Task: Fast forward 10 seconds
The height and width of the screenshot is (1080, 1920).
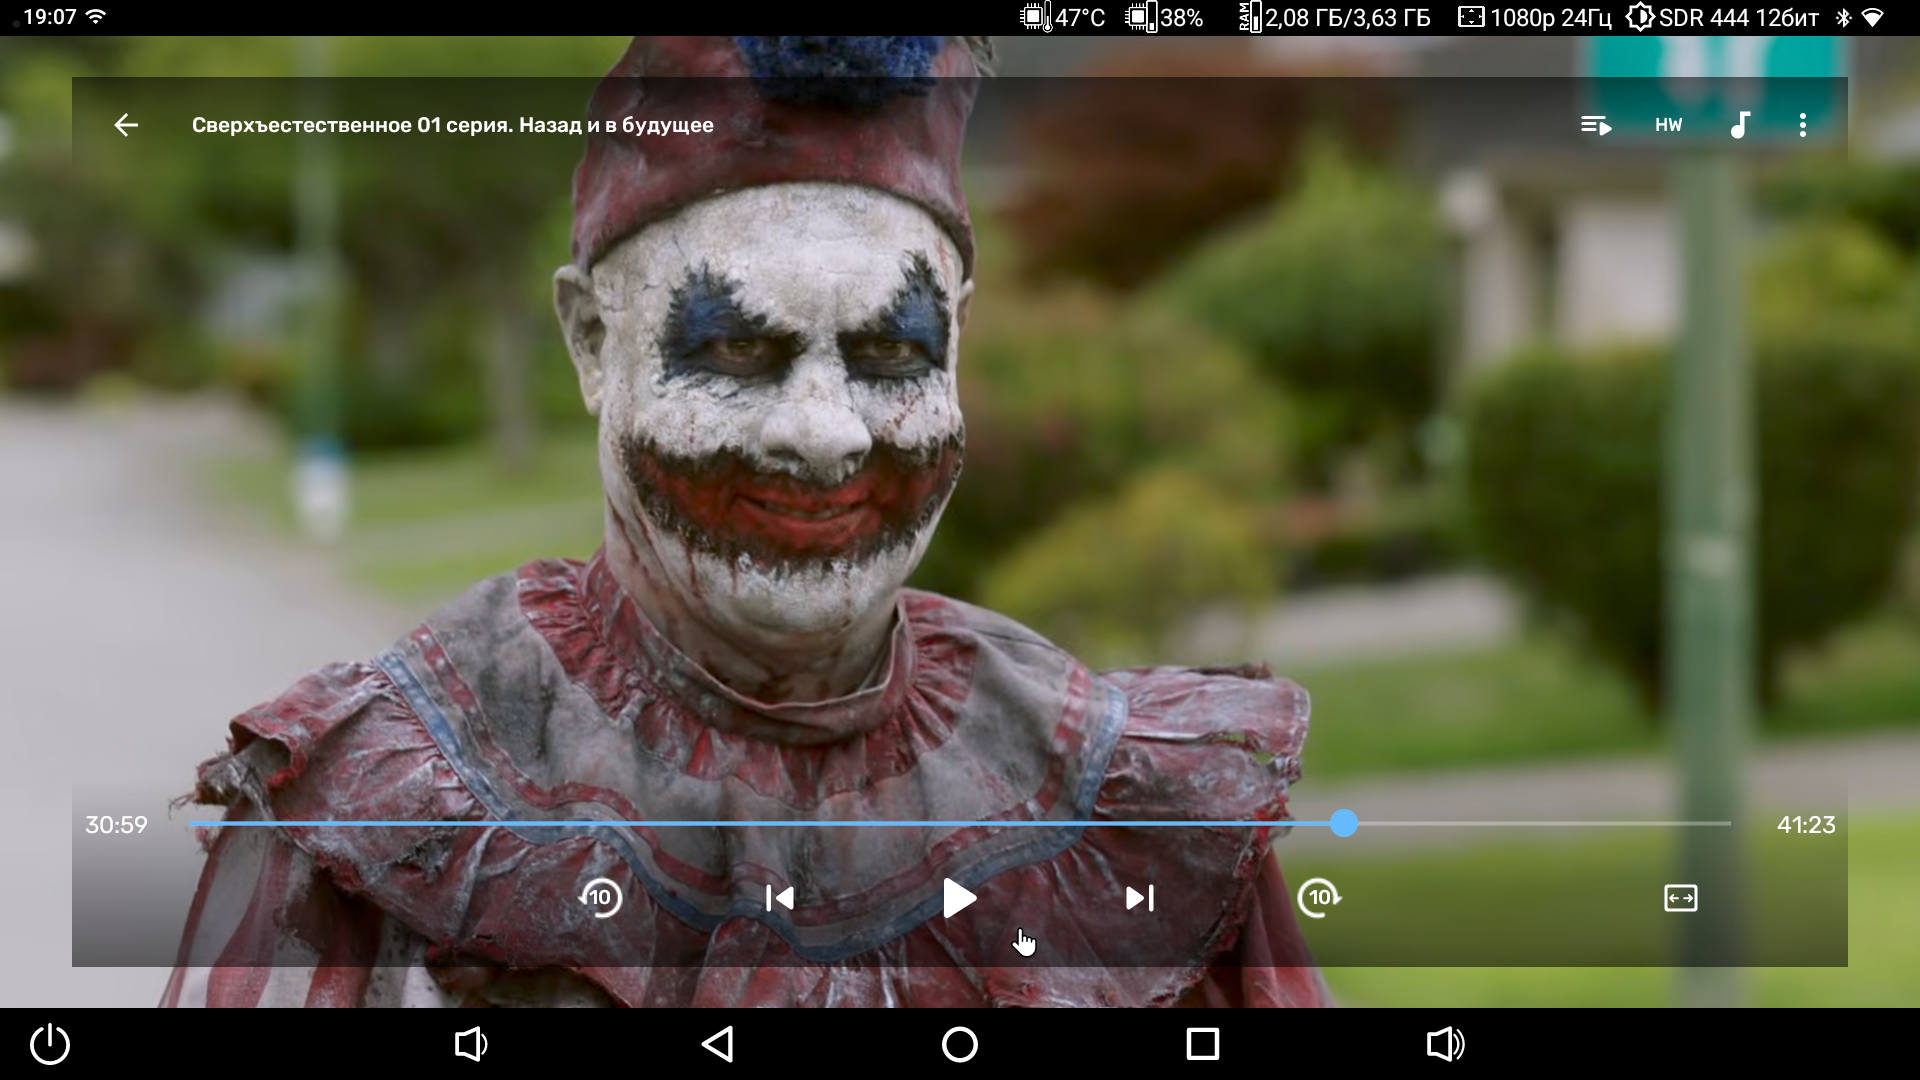Action: point(1319,898)
